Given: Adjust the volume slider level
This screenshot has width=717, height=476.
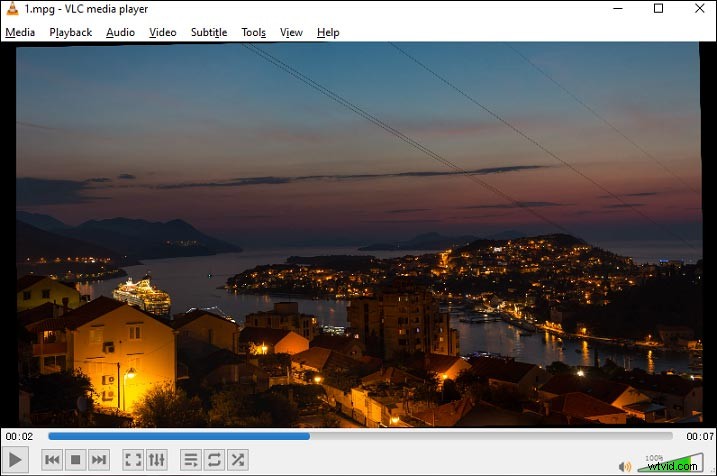Looking at the screenshot, I should click(x=670, y=465).
